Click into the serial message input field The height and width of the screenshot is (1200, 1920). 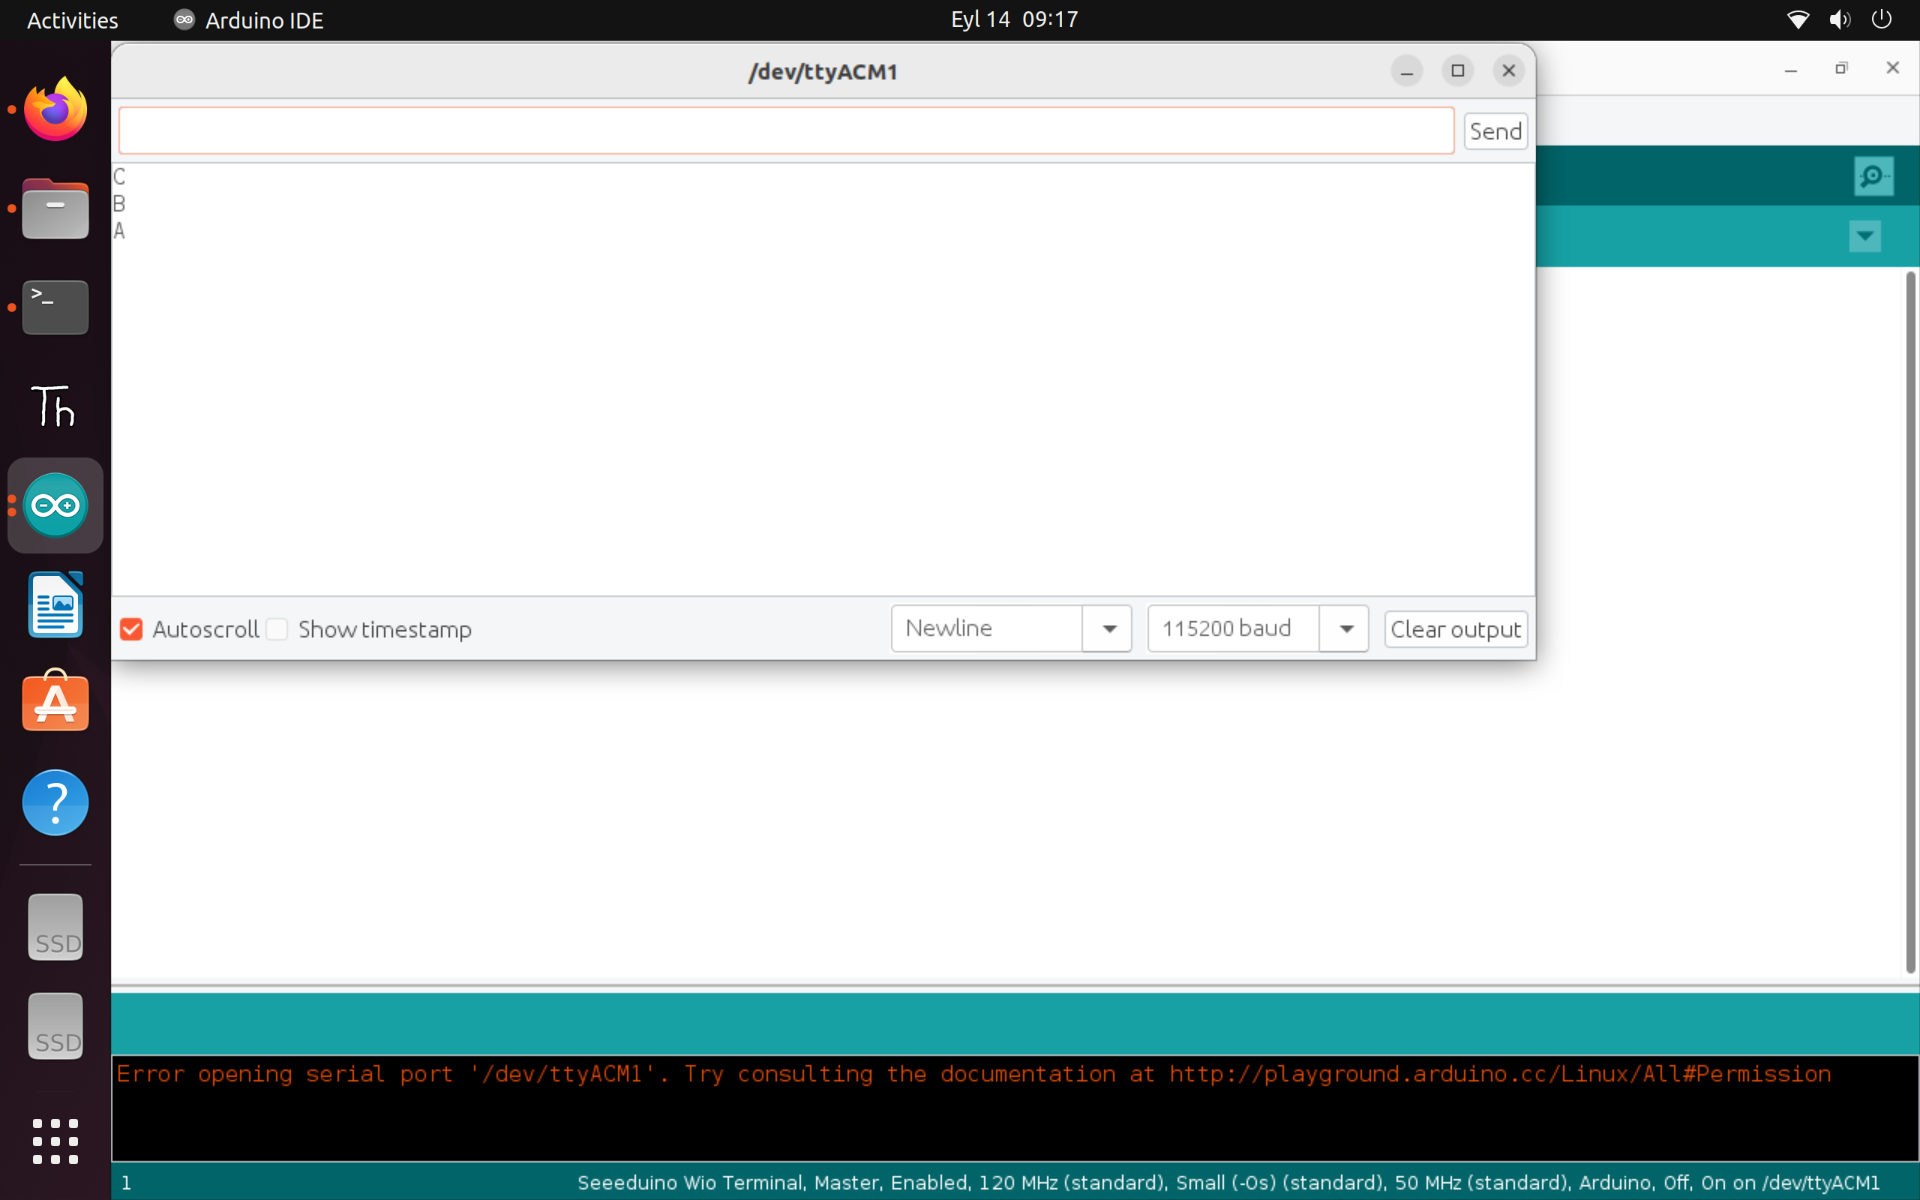tap(785, 131)
